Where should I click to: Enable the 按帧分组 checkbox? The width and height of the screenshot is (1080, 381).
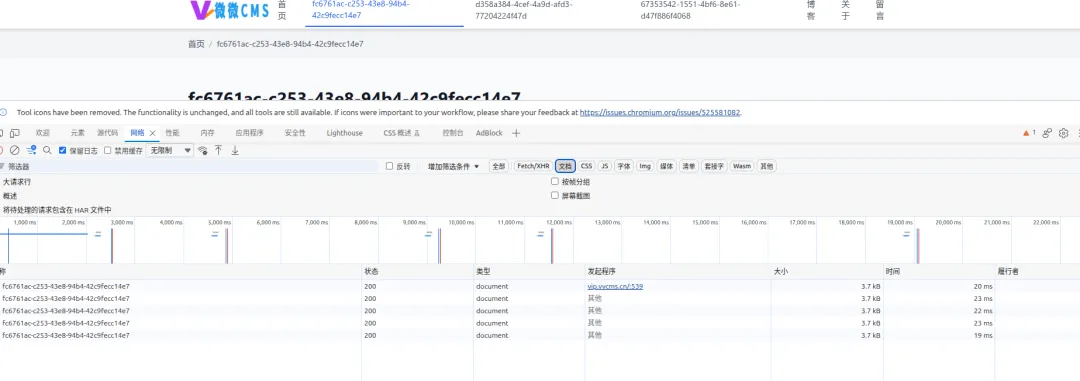click(x=555, y=182)
